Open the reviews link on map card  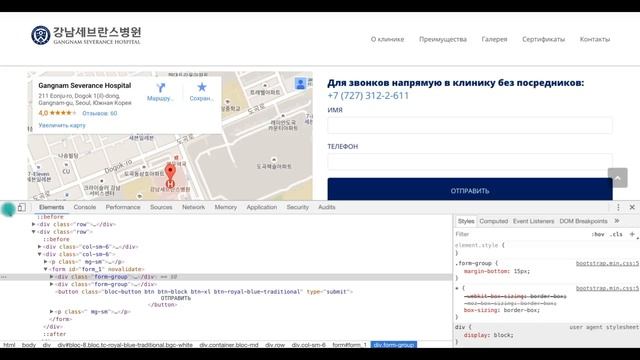100,113
